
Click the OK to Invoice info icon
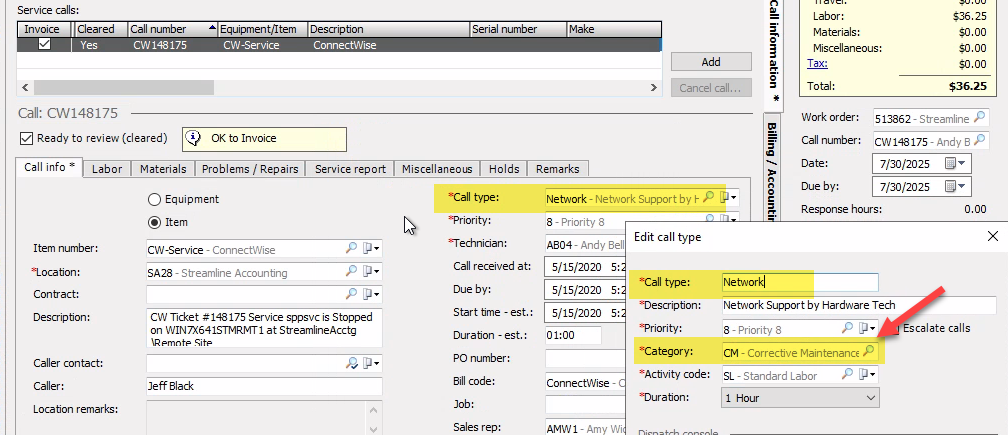point(195,139)
